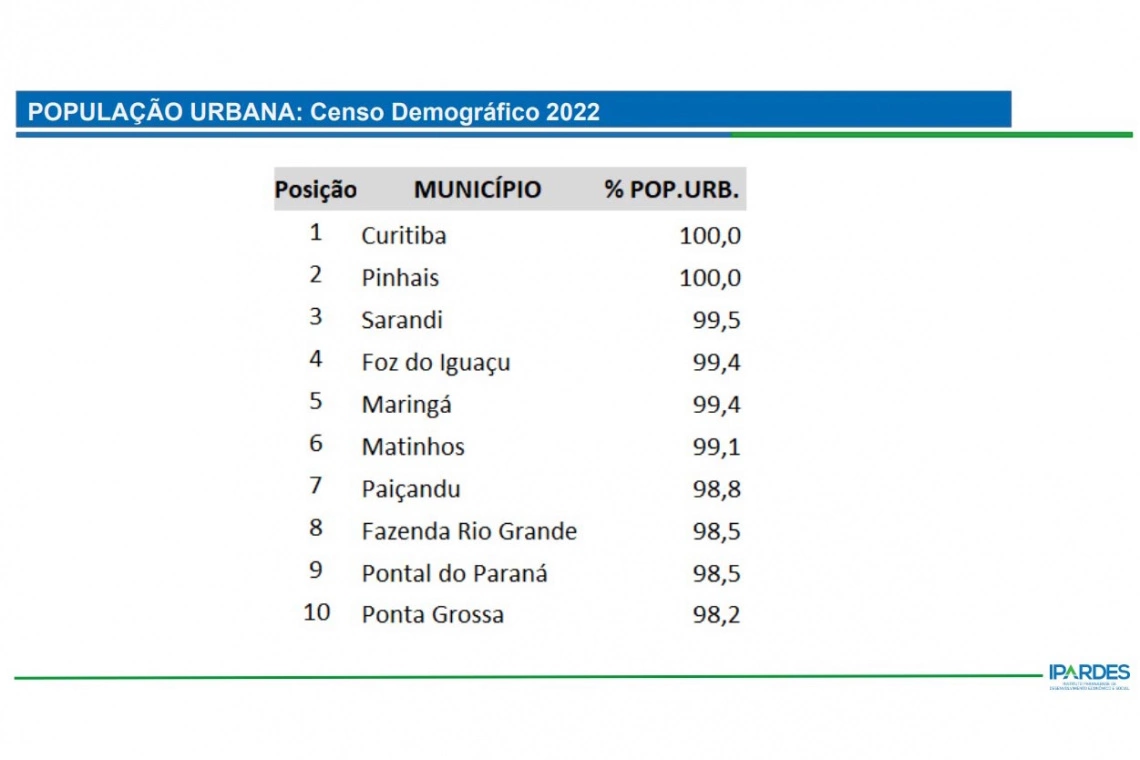This screenshot has height=760, width=1140.
Task: Select the Maringá municipality cell
Action: tap(406, 405)
